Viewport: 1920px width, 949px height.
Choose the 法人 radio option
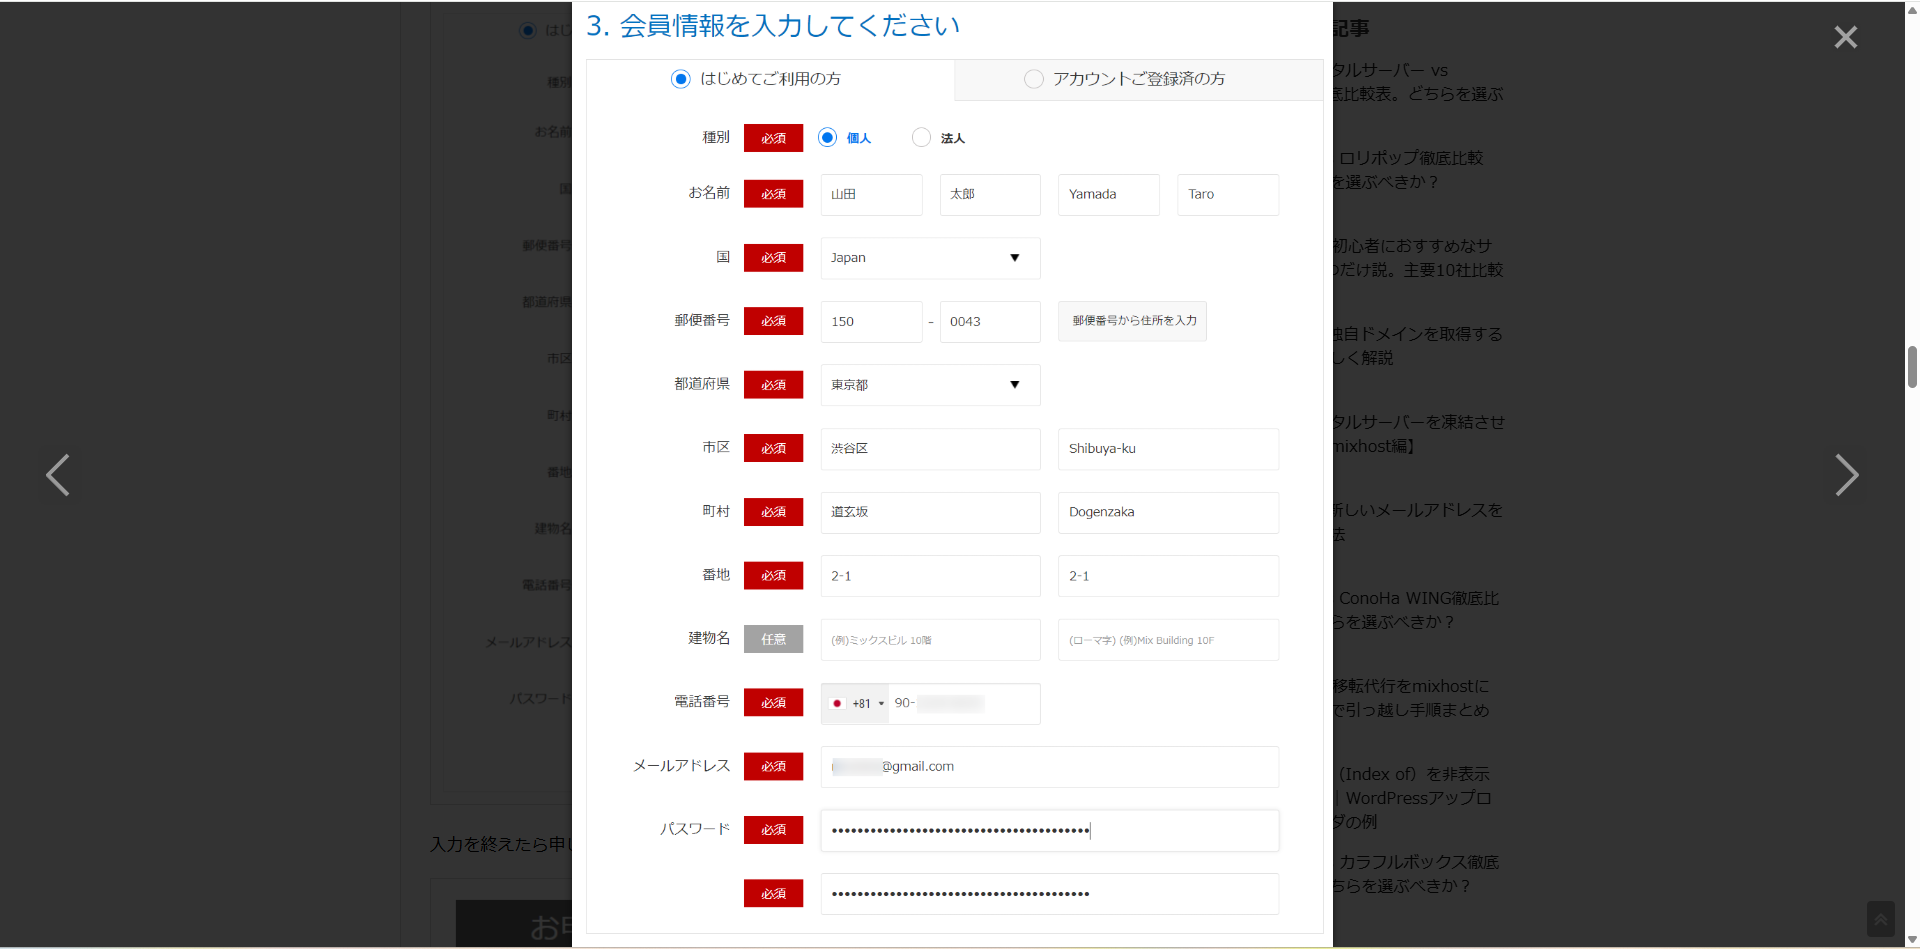pos(921,138)
